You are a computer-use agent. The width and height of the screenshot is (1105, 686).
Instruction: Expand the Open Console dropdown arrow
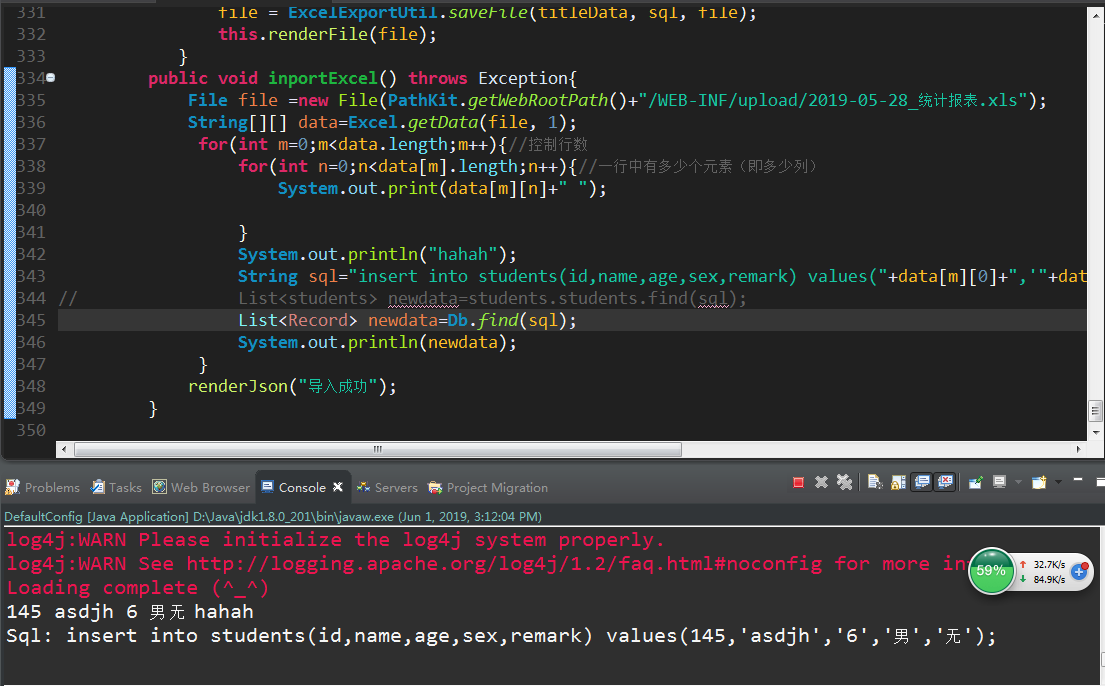click(x=1057, y=482)
